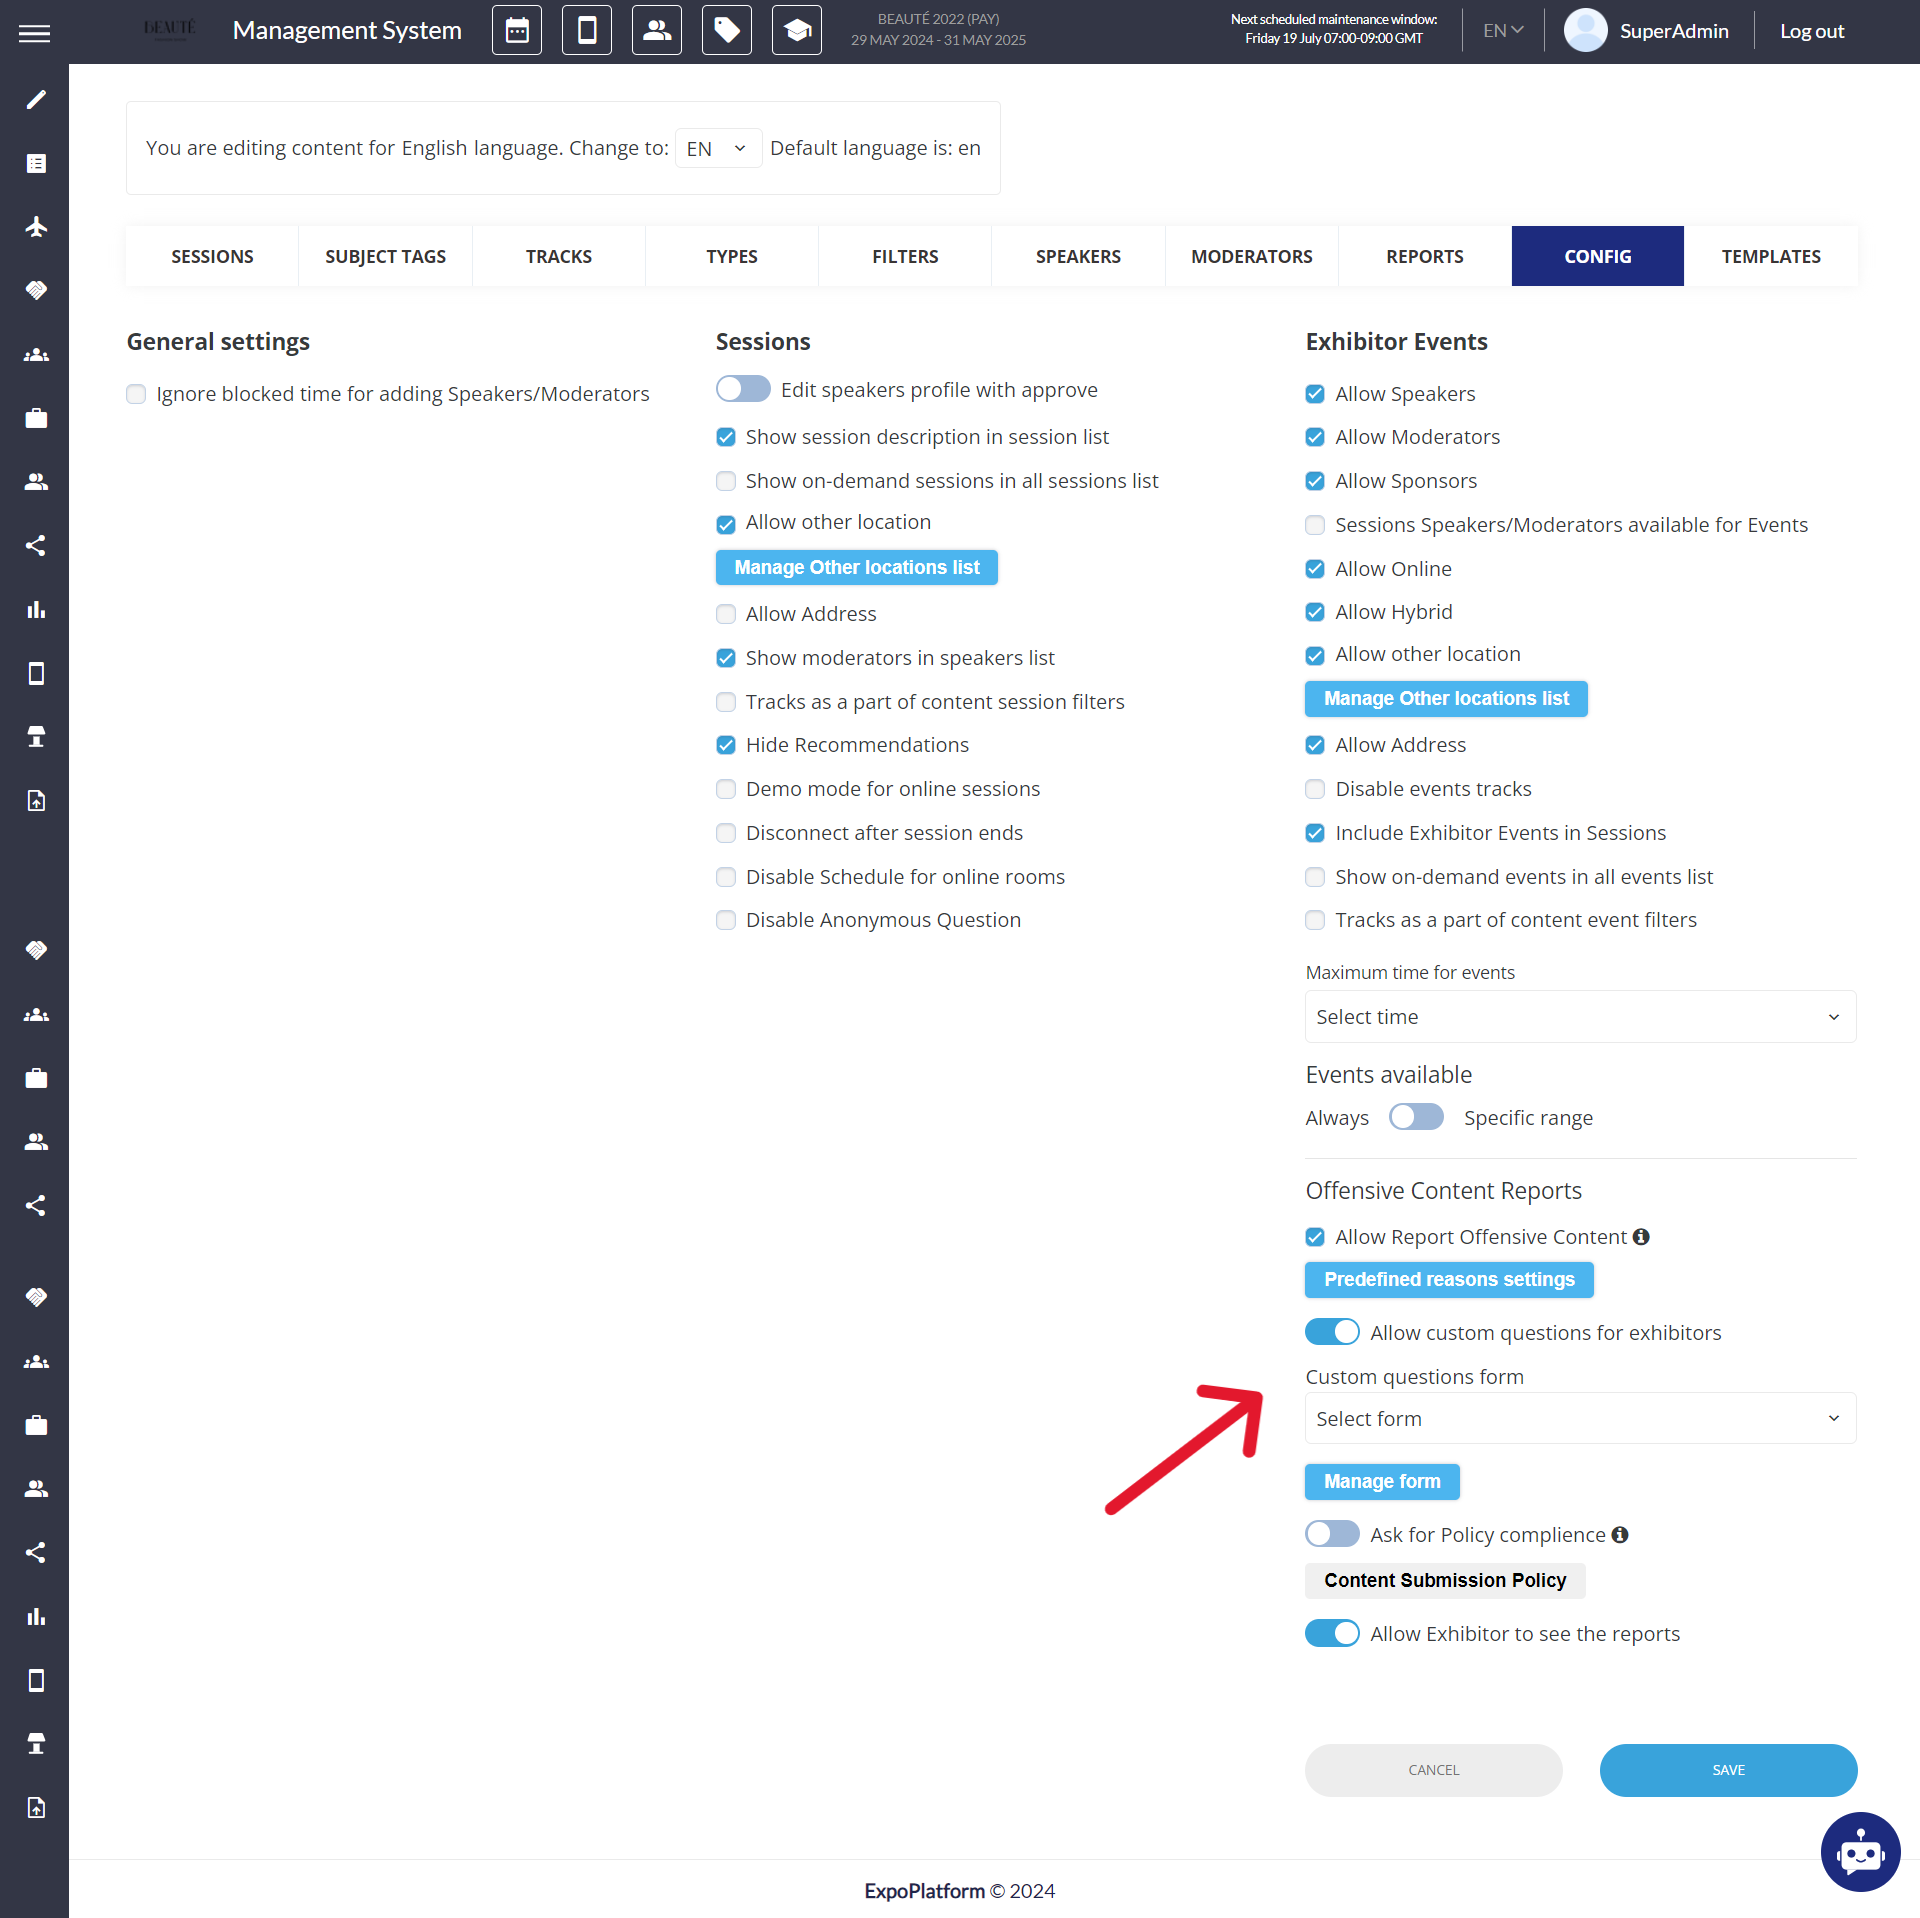Open the header EN language selector

(1503, 30)
